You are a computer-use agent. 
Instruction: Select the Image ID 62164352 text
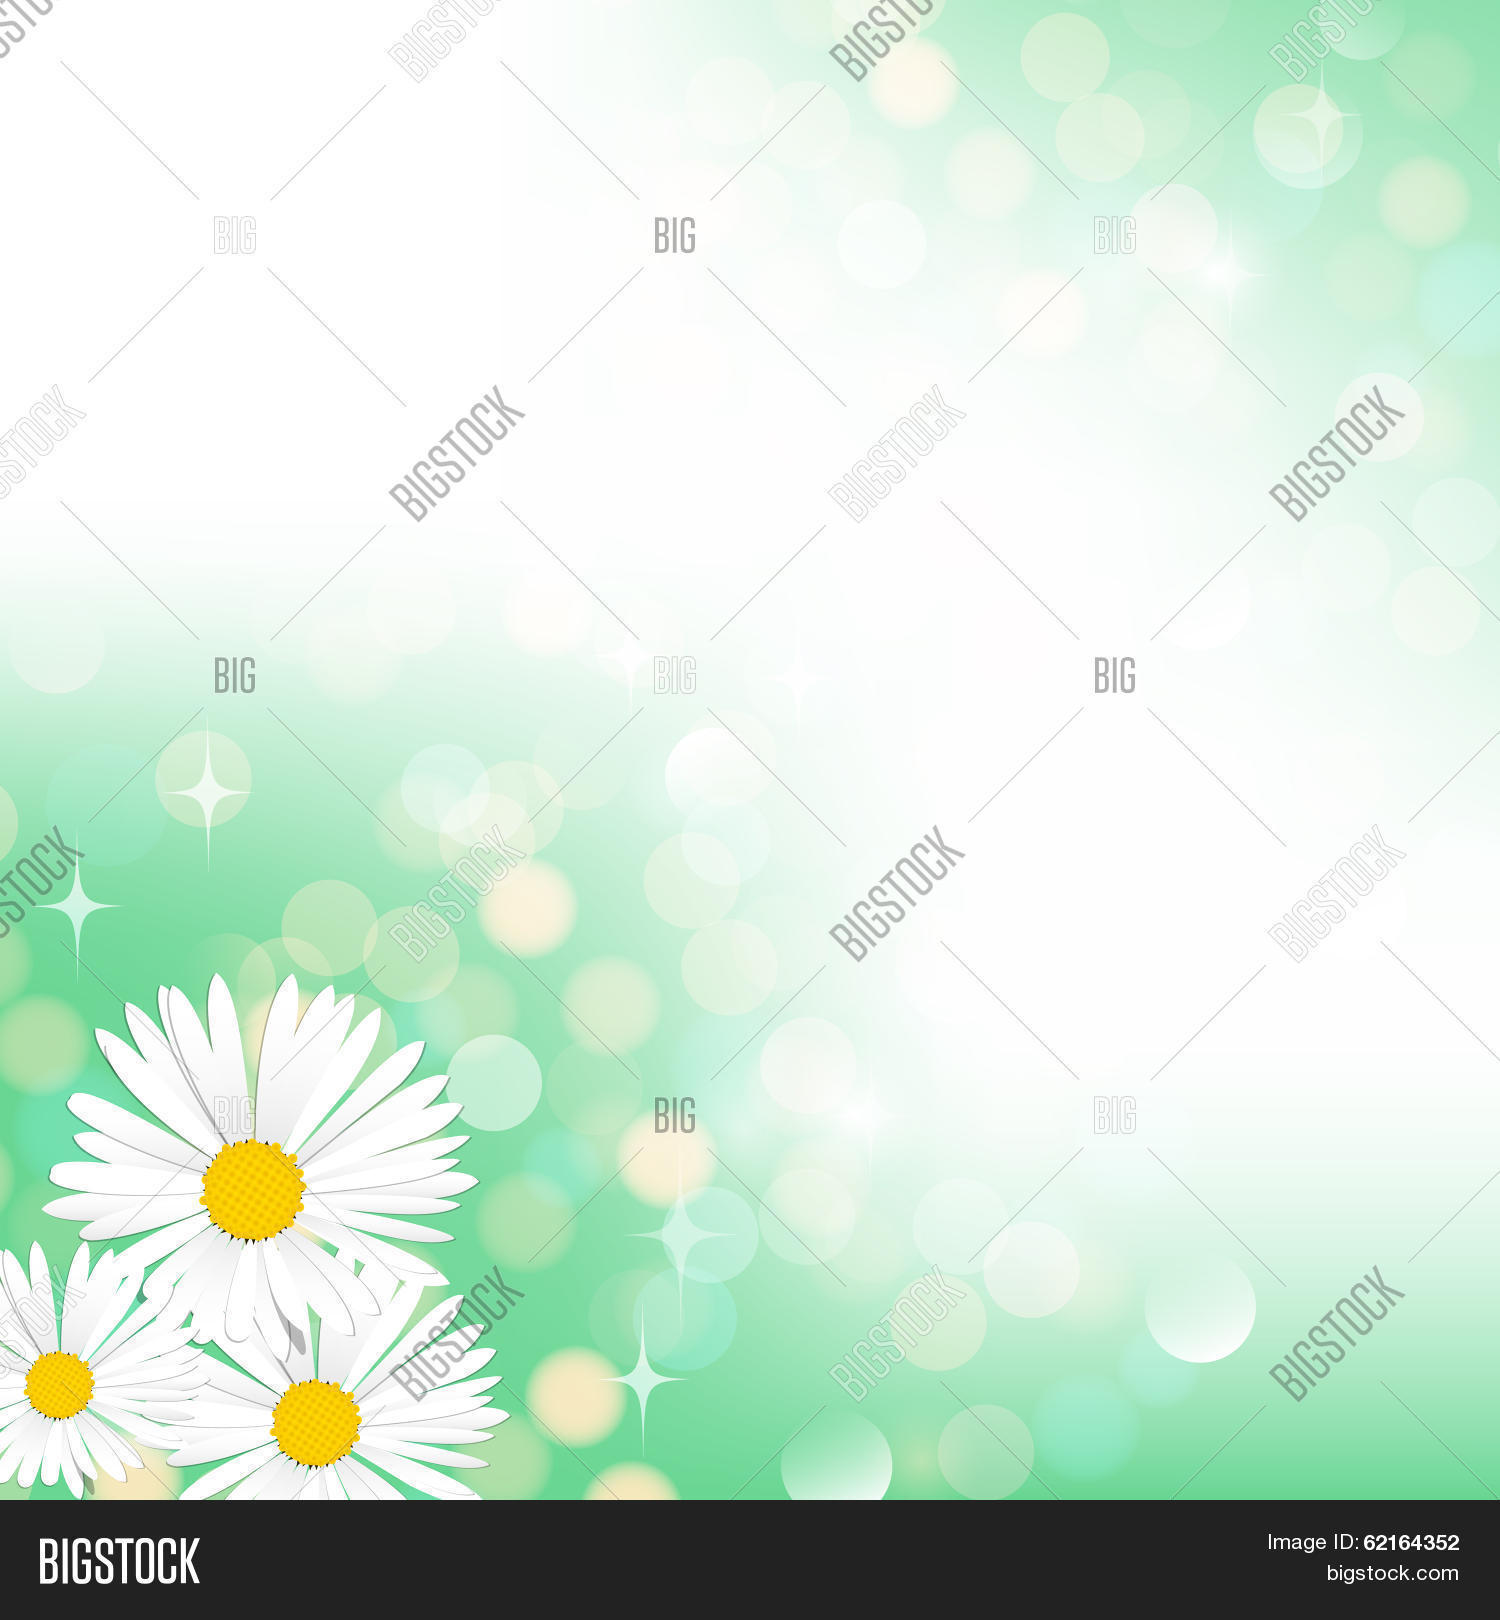click(x=1363, y=1543)
